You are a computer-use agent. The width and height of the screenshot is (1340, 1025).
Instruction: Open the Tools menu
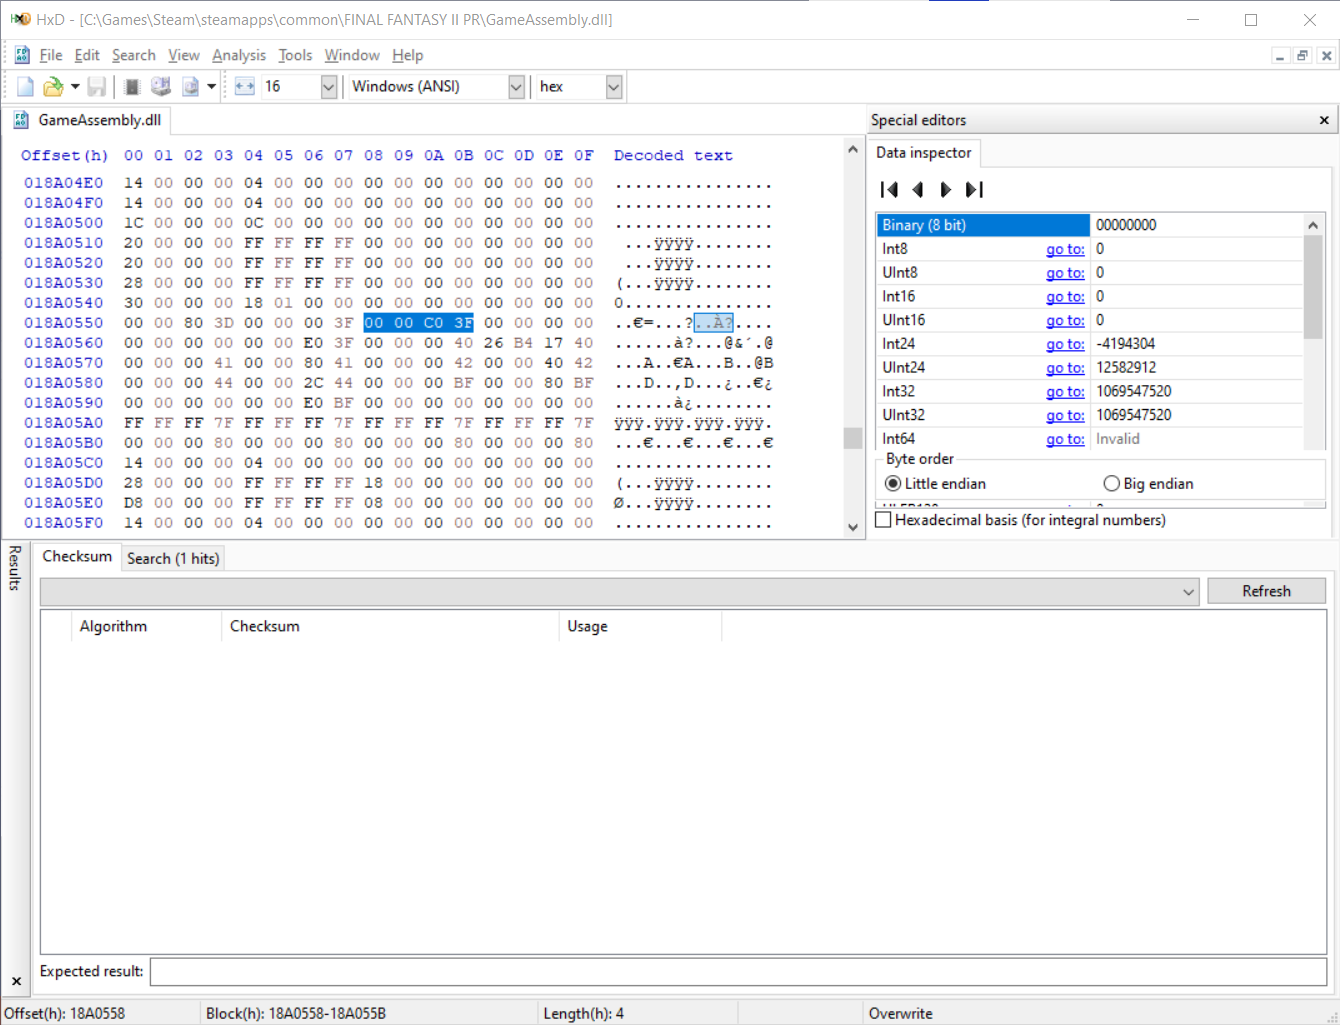point(295,55)
